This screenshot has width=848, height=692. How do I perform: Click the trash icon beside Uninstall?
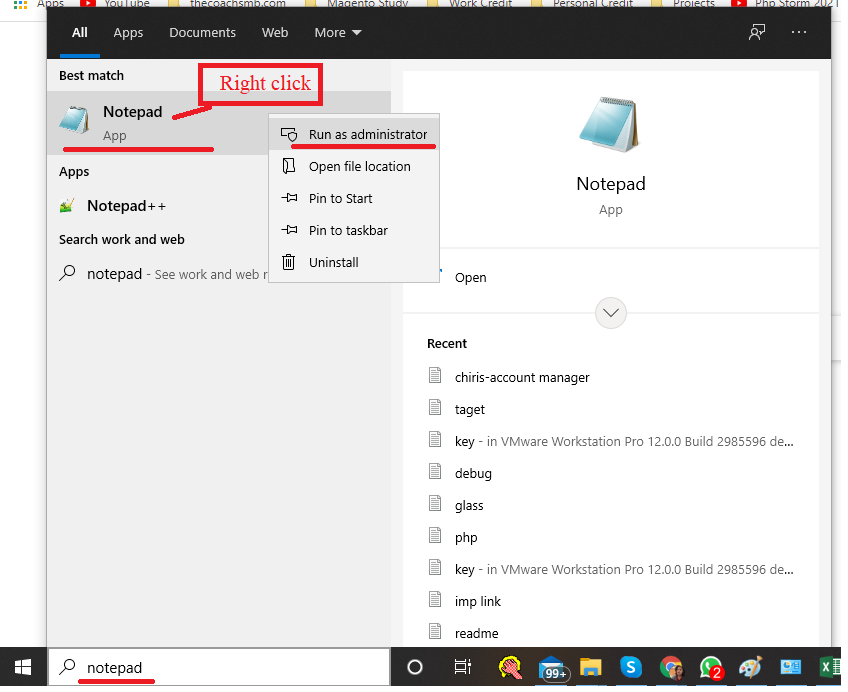point(289,262)
